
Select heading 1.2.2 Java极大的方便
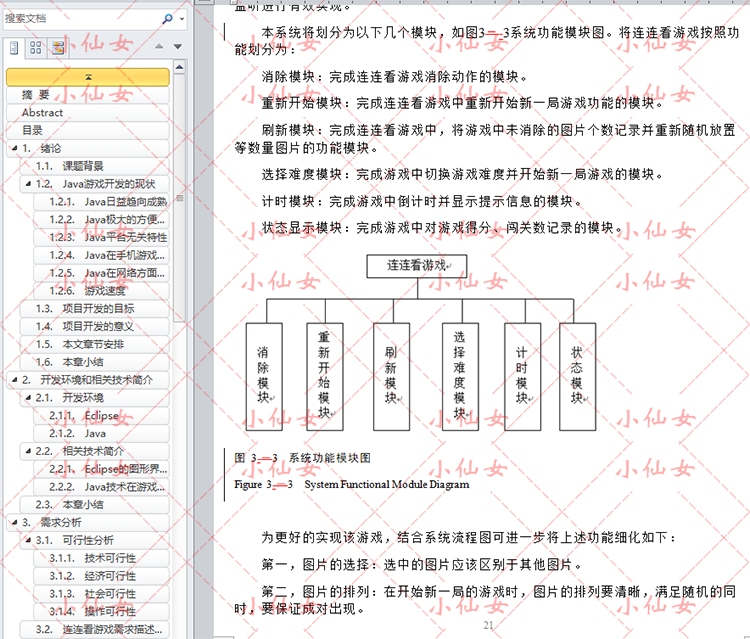pyautogui.click(x=101, y=220)
